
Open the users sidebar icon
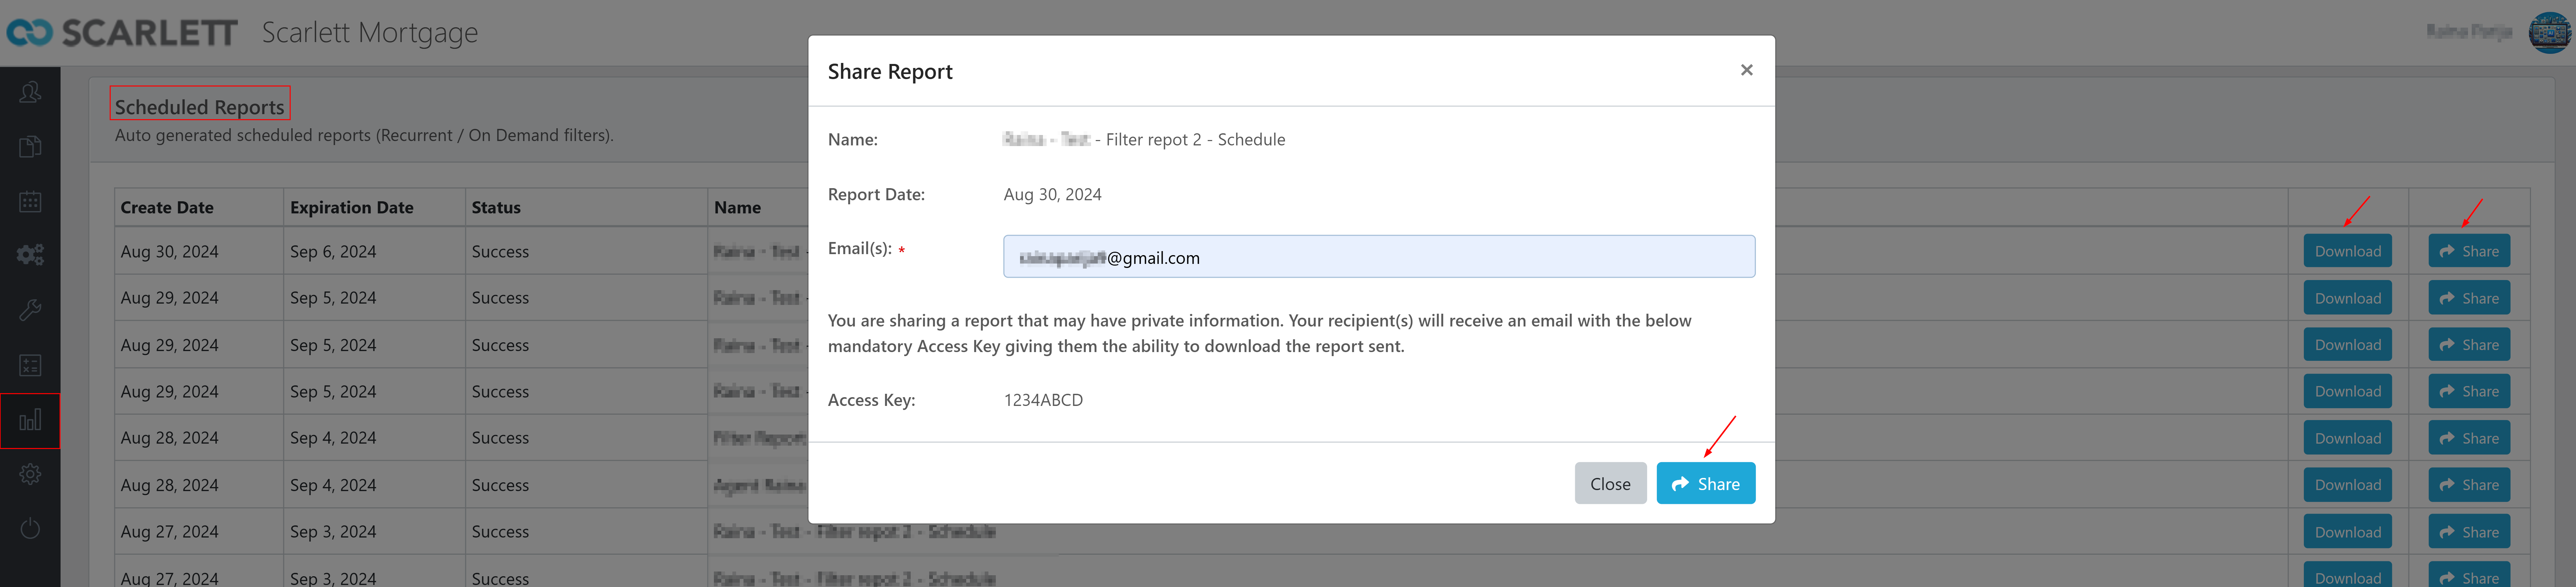30,93
